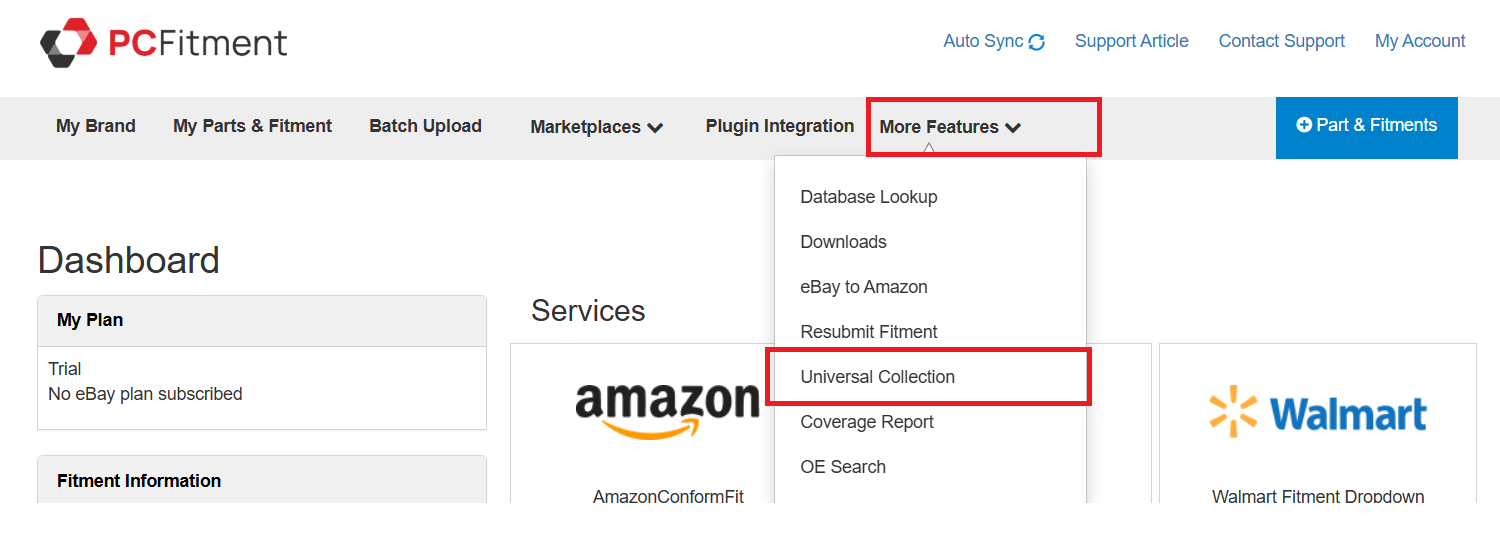The height and width of the screenshot is (539, 1500).
Task: Click the Walmart spark logo
Action: 1232,411
